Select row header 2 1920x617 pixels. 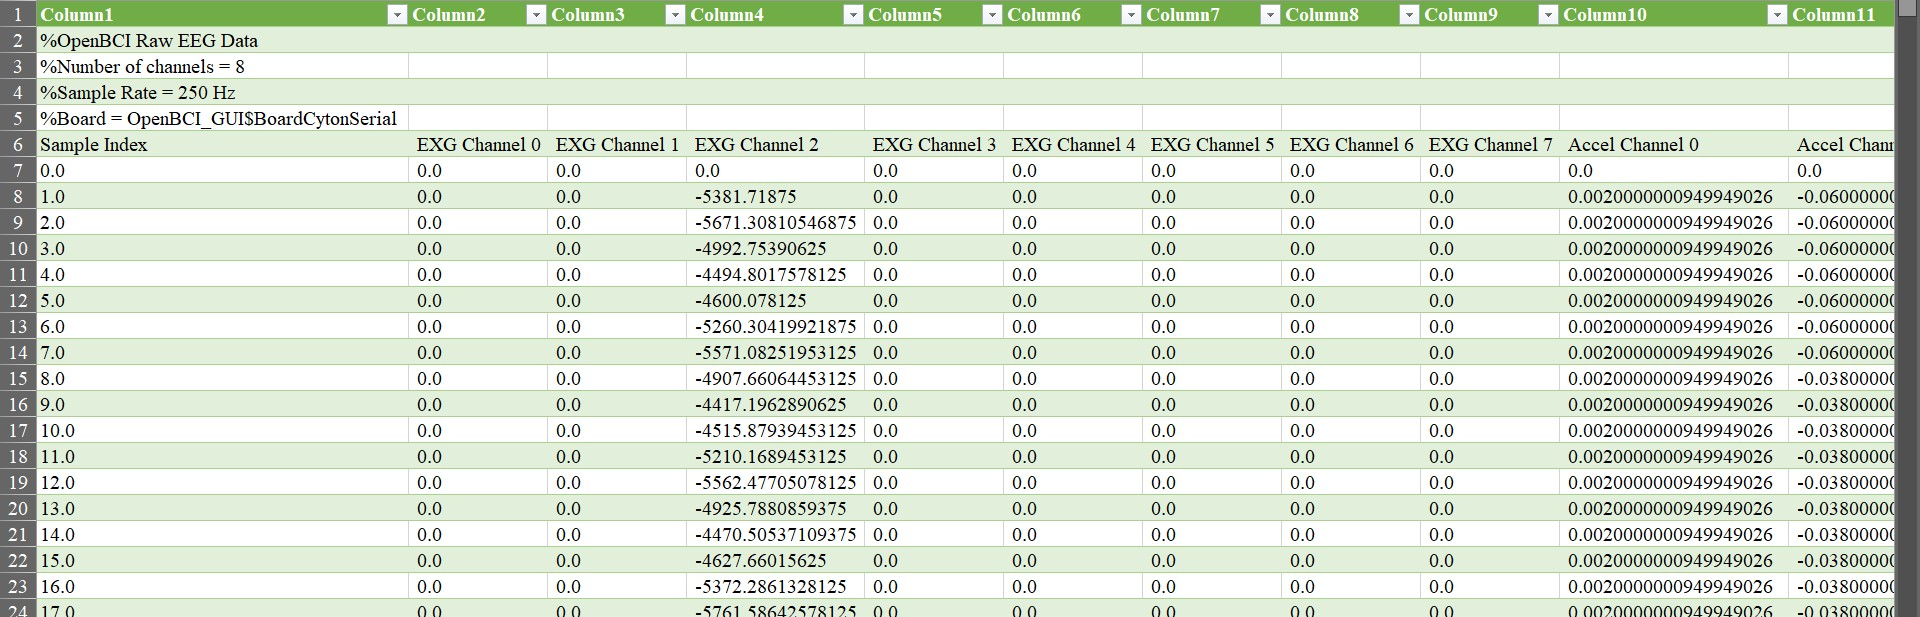(x=18, y=41)
